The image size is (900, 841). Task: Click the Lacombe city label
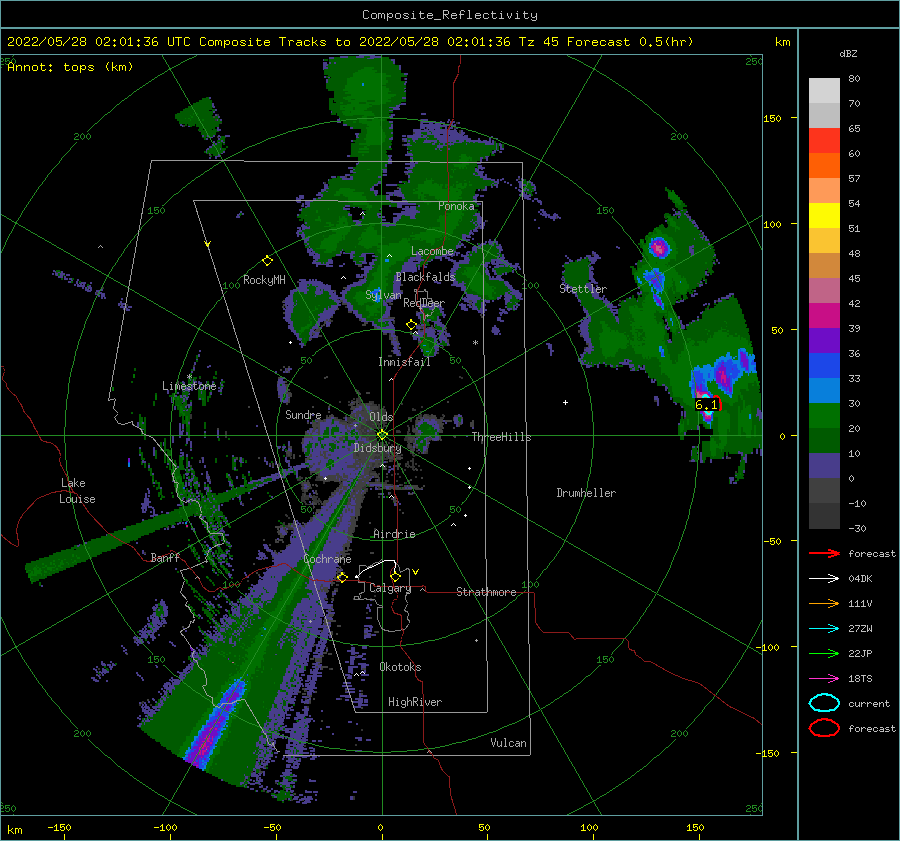click(432, 251)
